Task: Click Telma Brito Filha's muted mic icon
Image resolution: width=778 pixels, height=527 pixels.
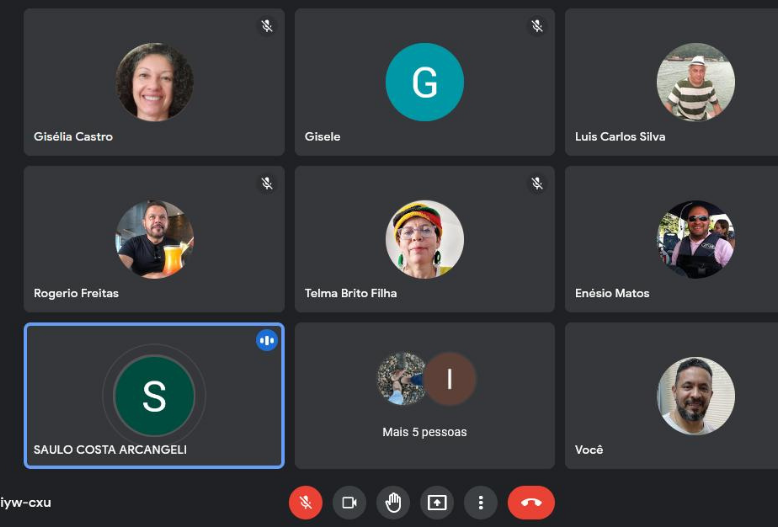Action: pos(537,183)
